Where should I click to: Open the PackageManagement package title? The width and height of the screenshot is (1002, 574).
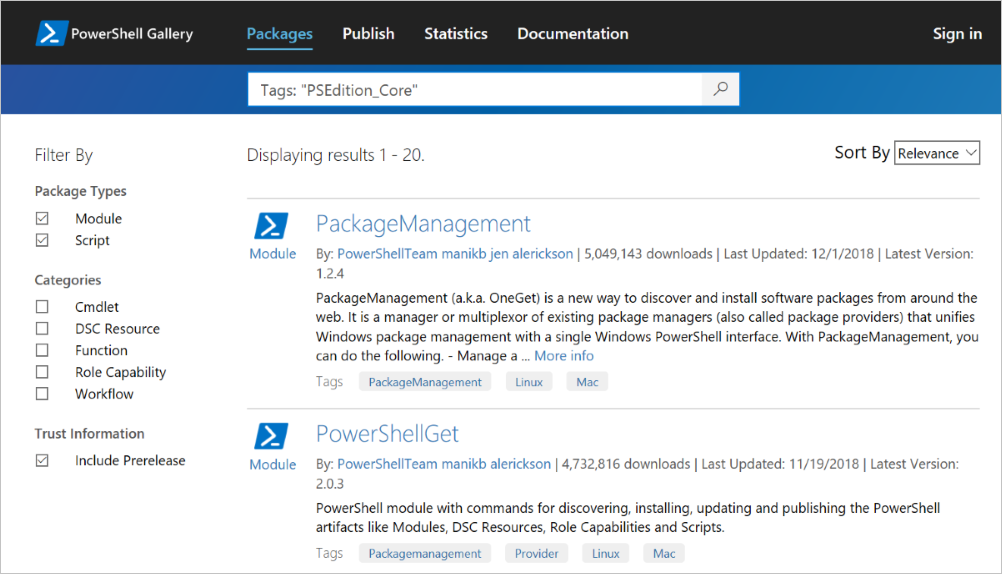click(423, 224)
